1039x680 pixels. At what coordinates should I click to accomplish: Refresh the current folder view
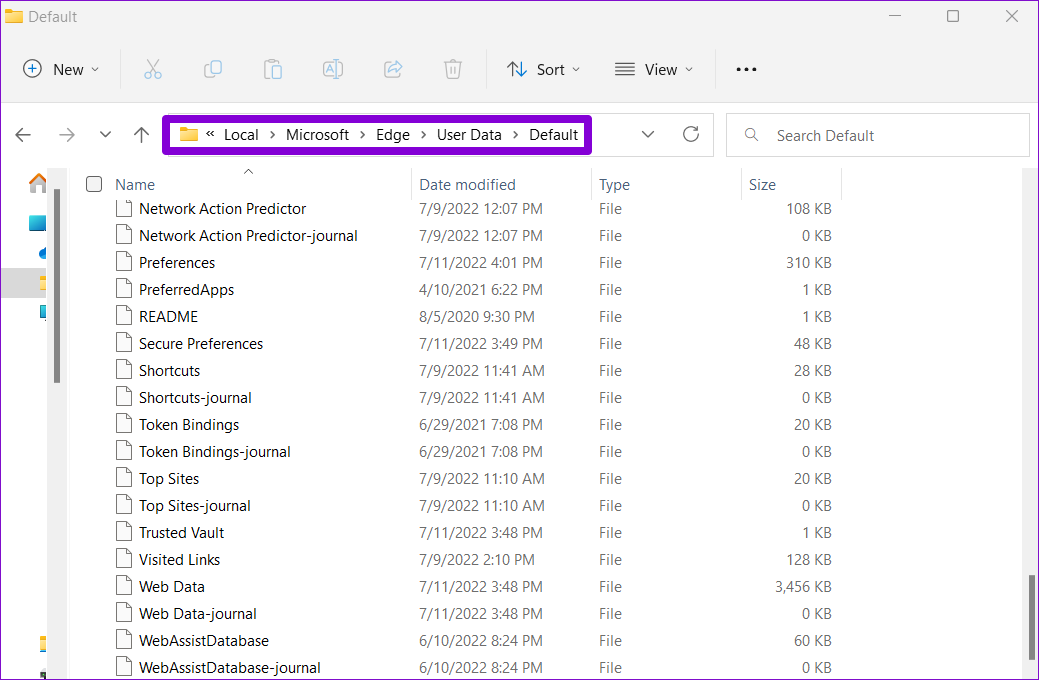pos(690,135)
